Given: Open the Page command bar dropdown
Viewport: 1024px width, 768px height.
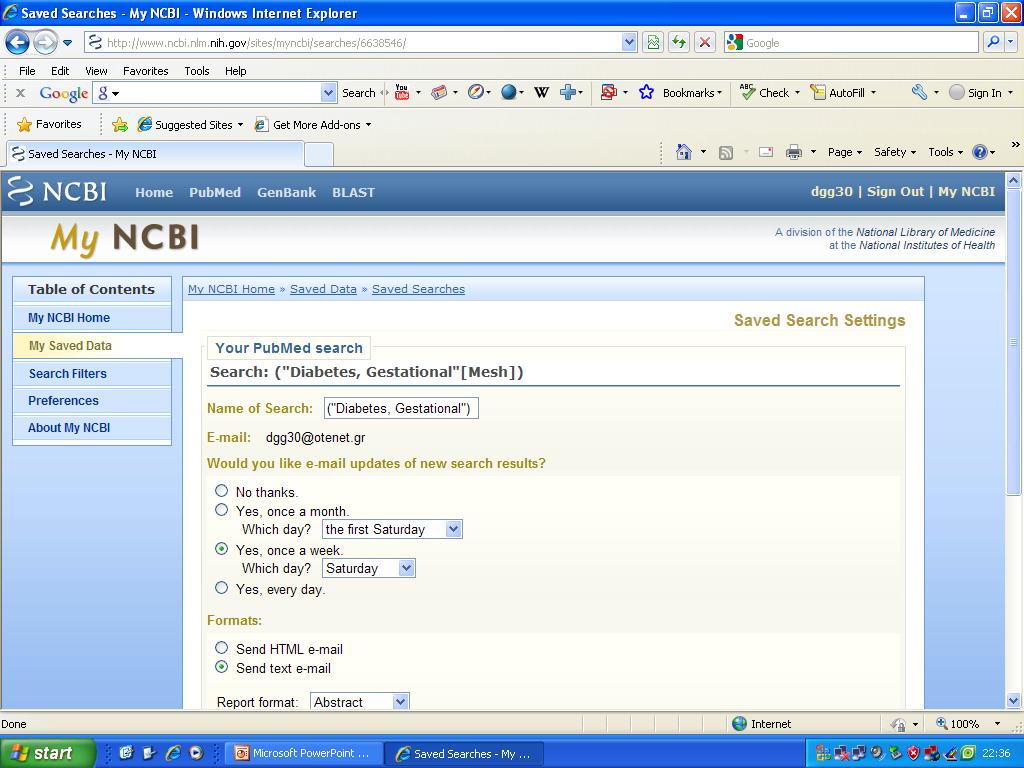Looking at the screenshot, I should click(844, 152).
